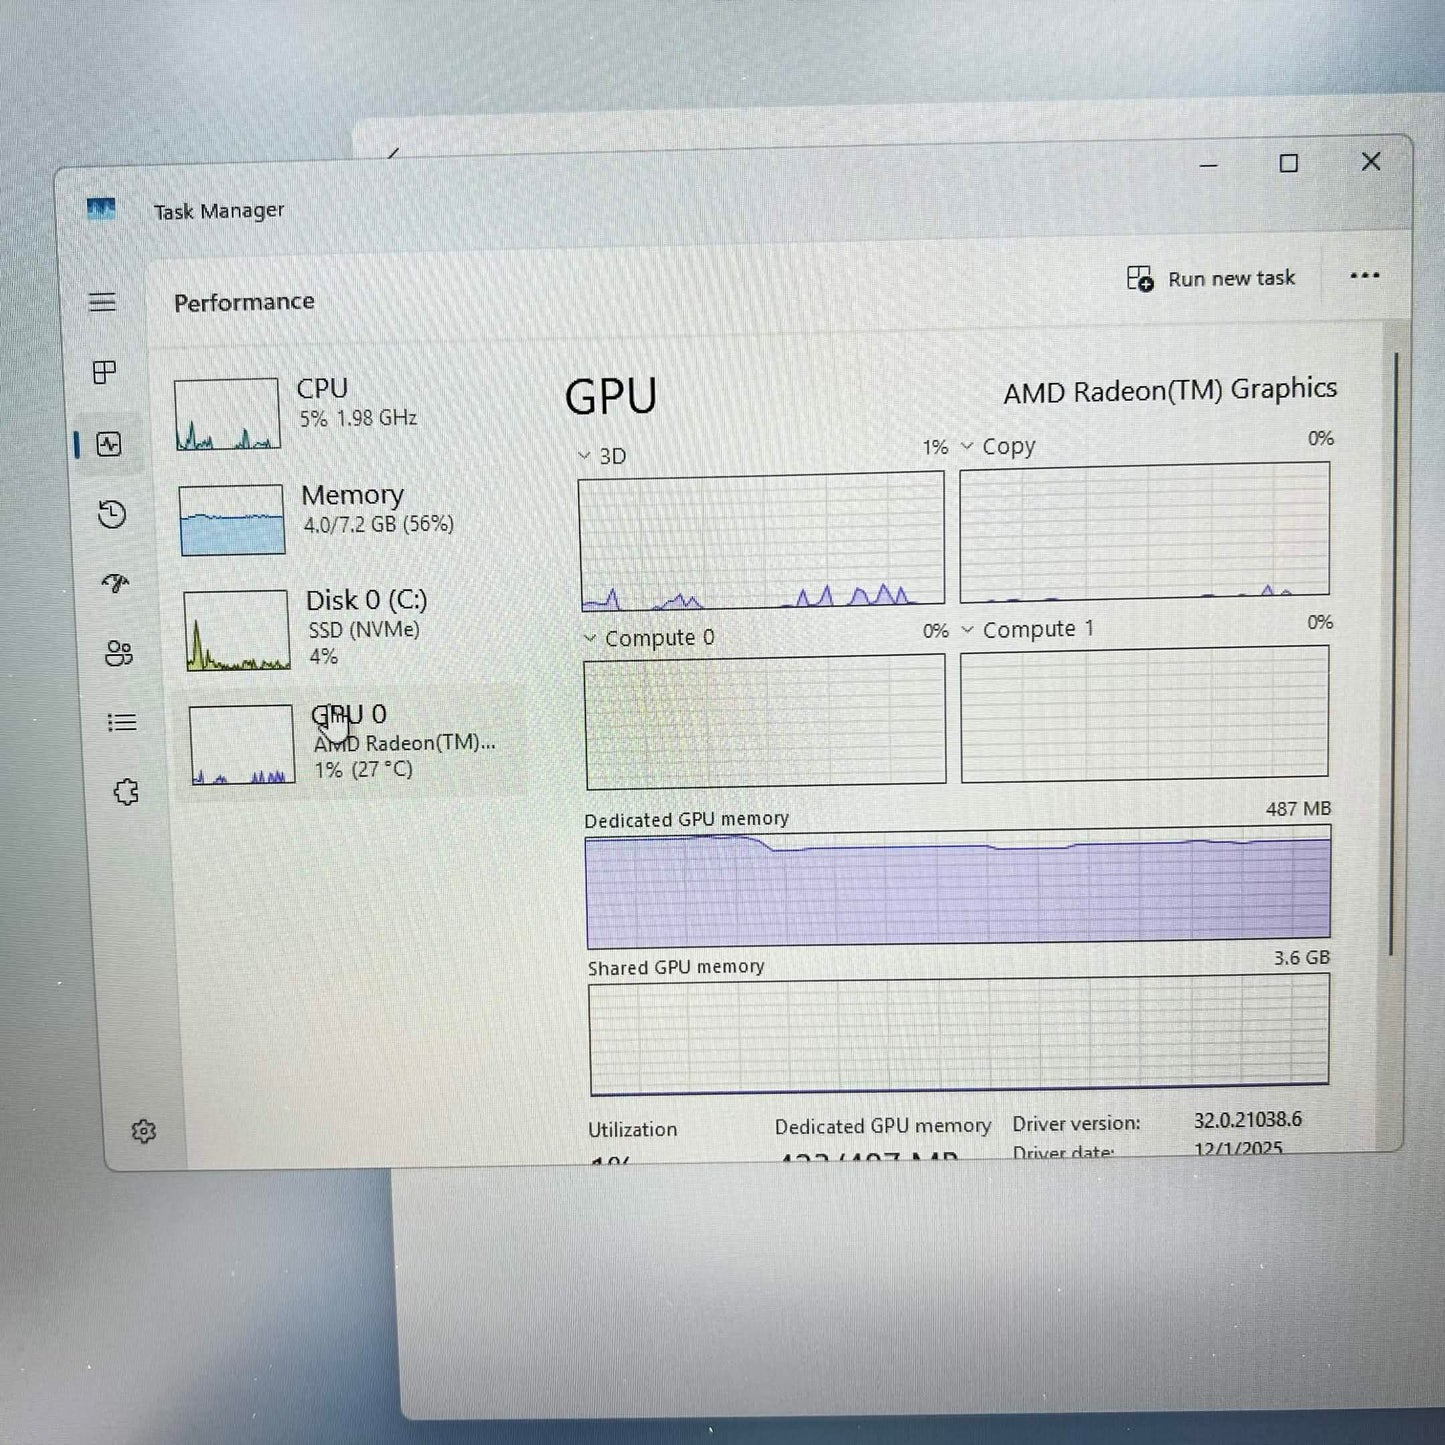Open the Services page puzzle icon
The width and height of the screenshot is (1445, 1445).
pos(126,792)
